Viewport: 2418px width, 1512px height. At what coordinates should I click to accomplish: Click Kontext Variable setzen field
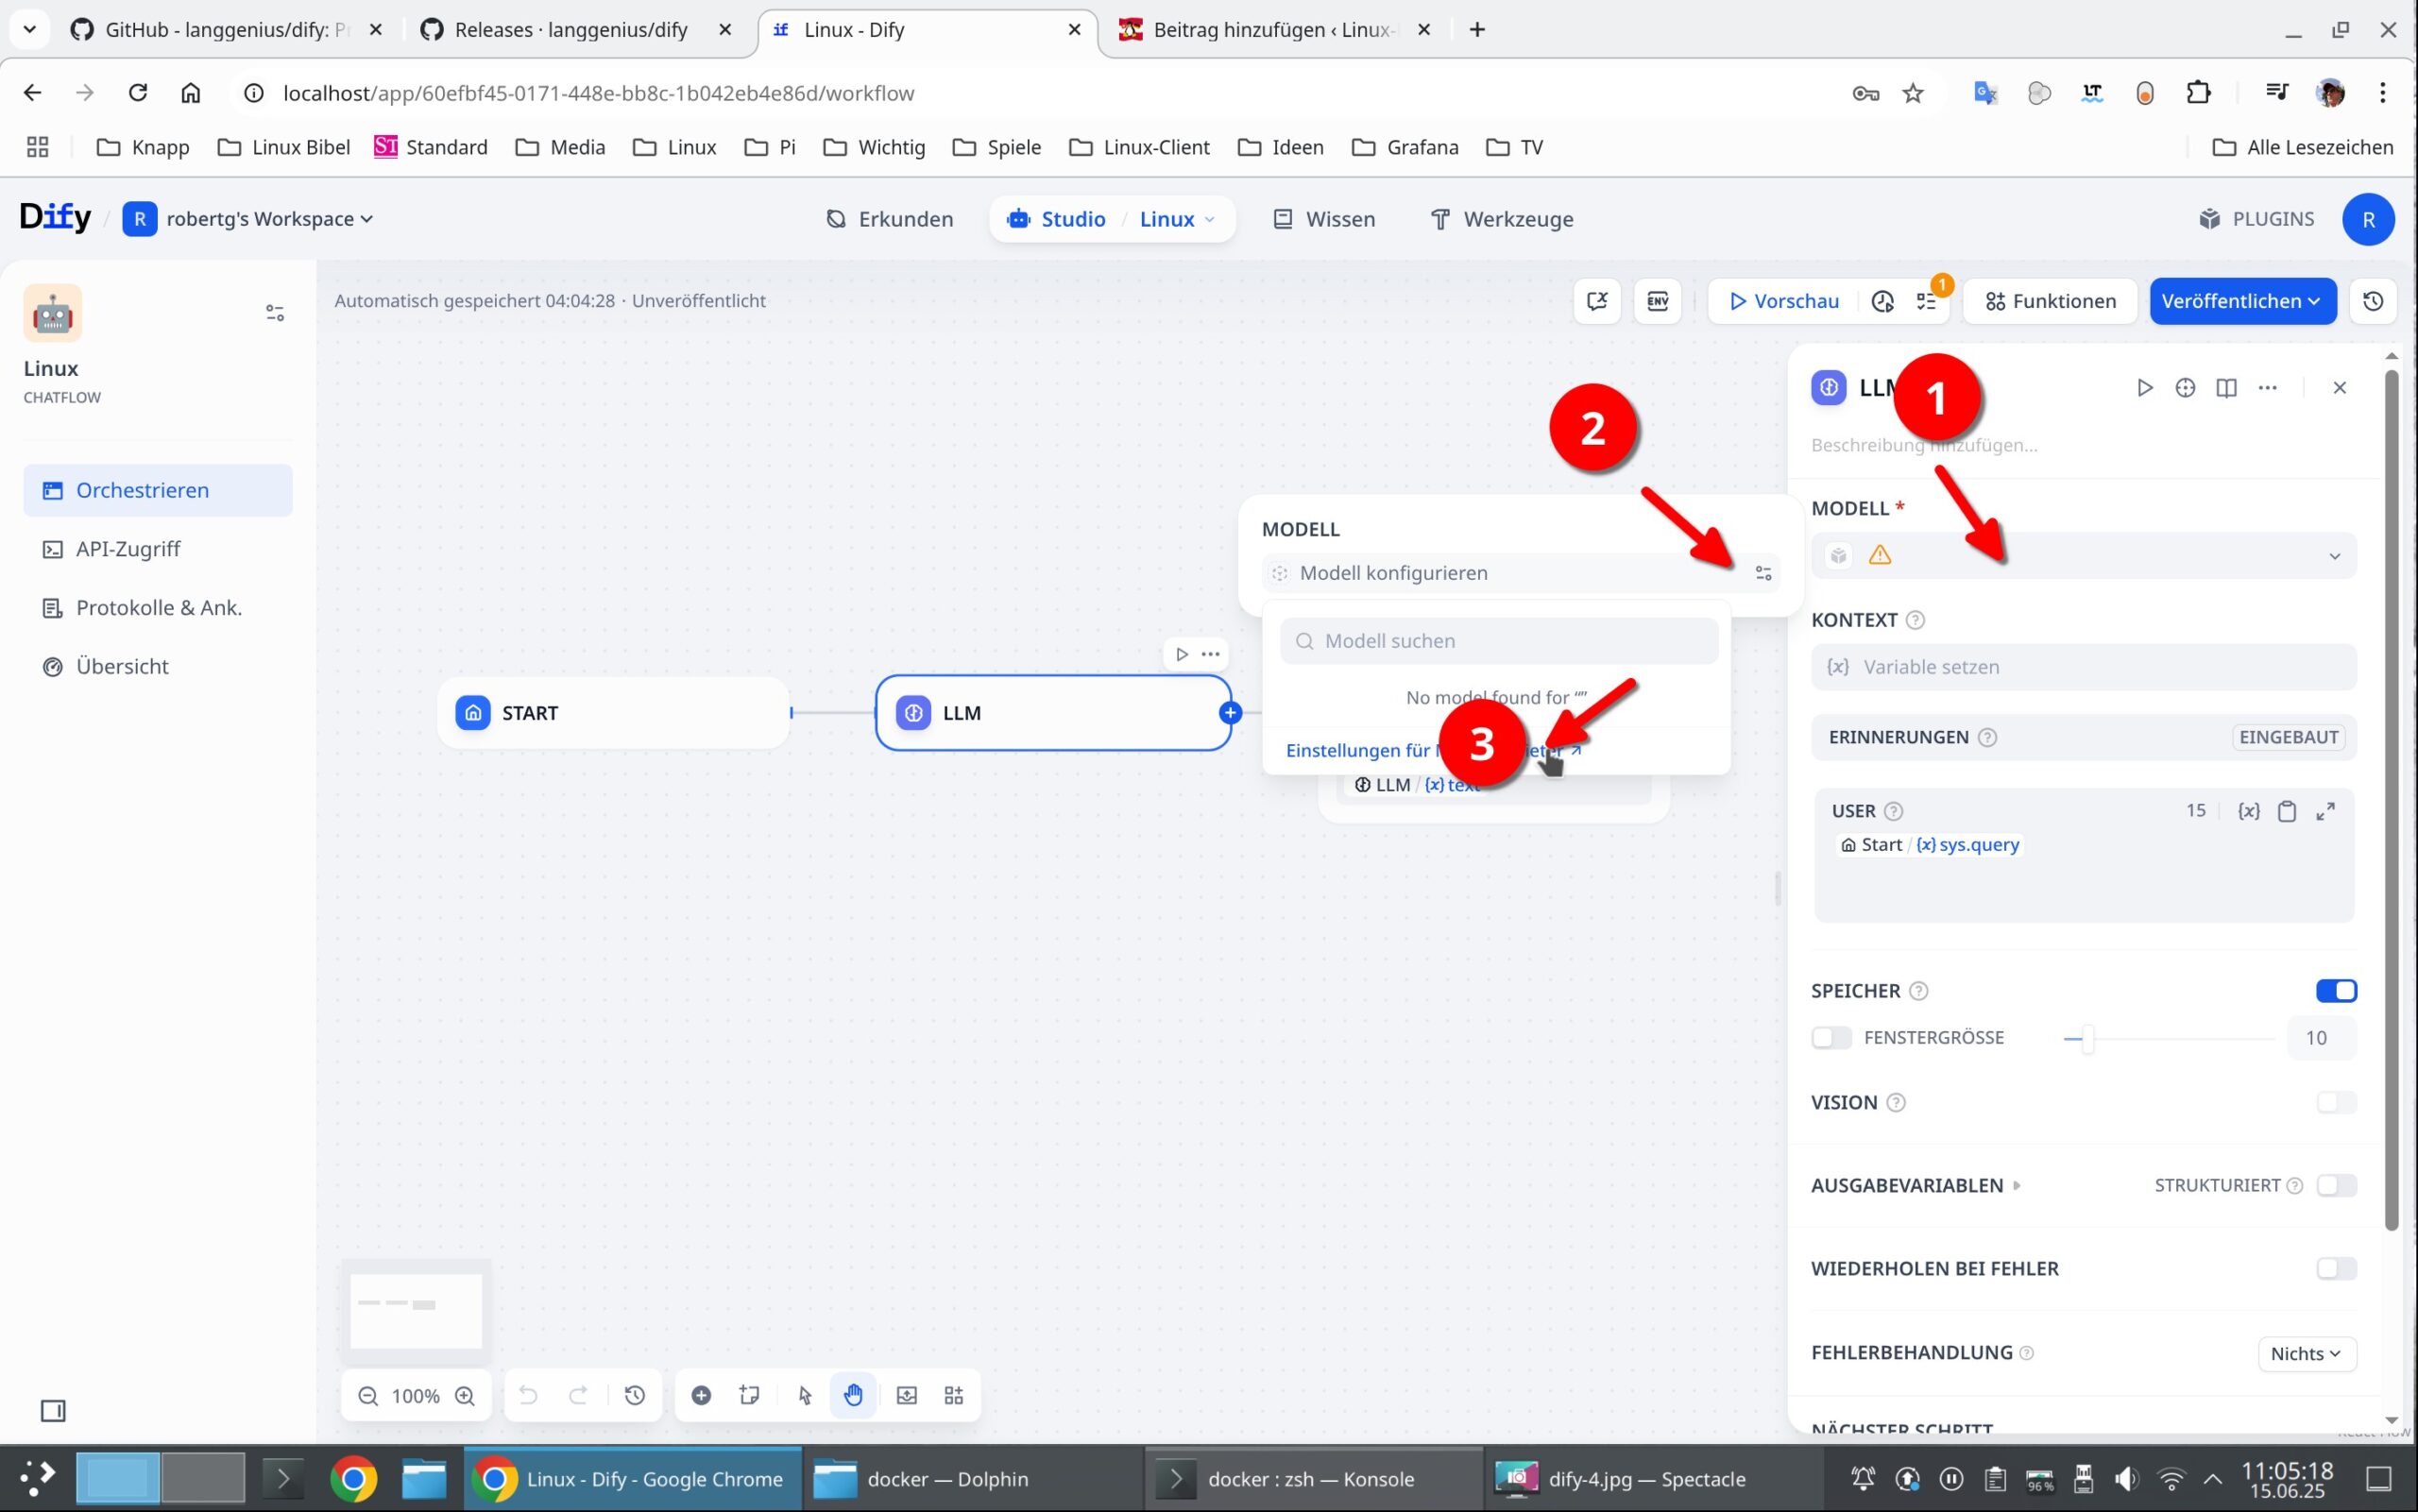pyautogui.click(x=2084, y=667)
